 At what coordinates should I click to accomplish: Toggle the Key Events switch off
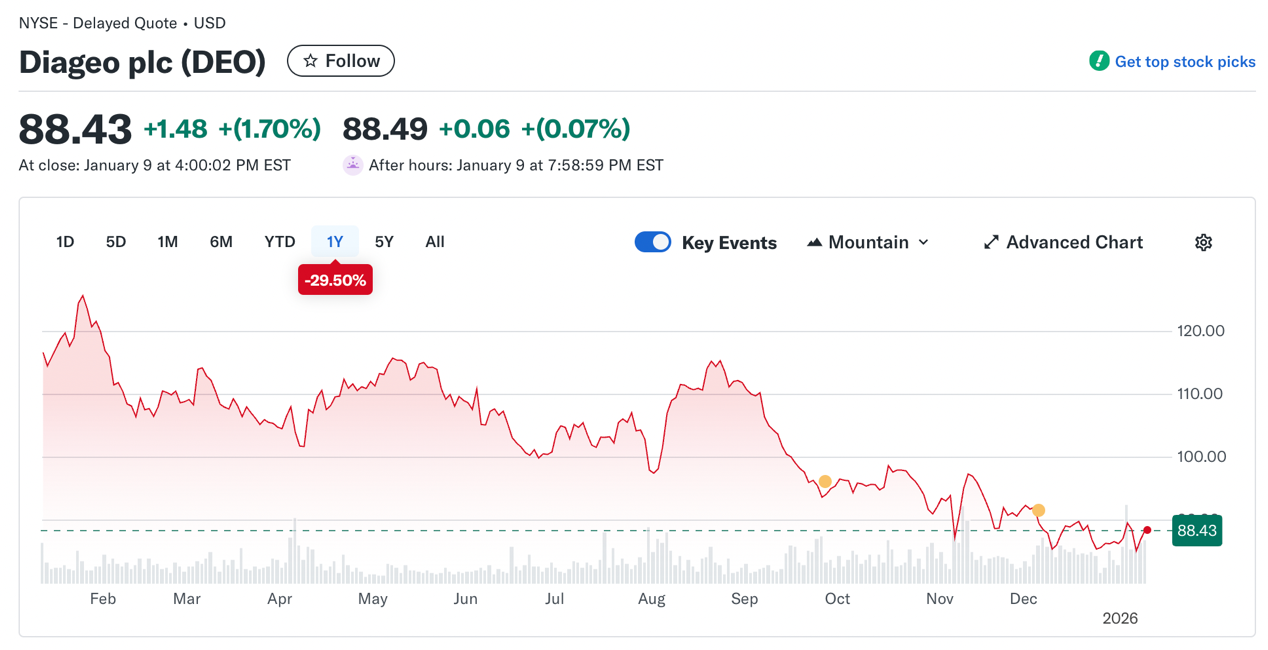[x=653, y=243]
